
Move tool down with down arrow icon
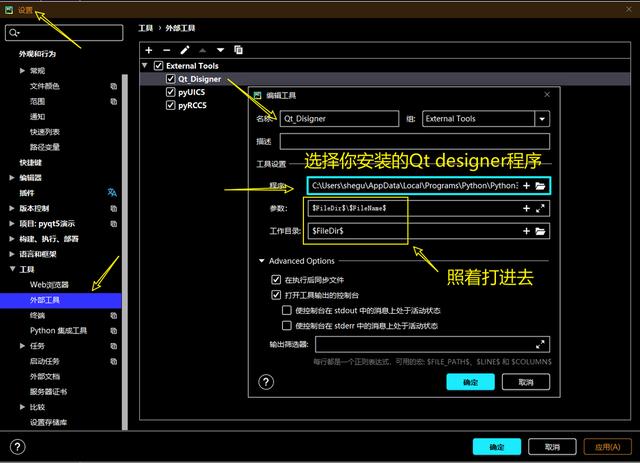(x=220, y=50)
